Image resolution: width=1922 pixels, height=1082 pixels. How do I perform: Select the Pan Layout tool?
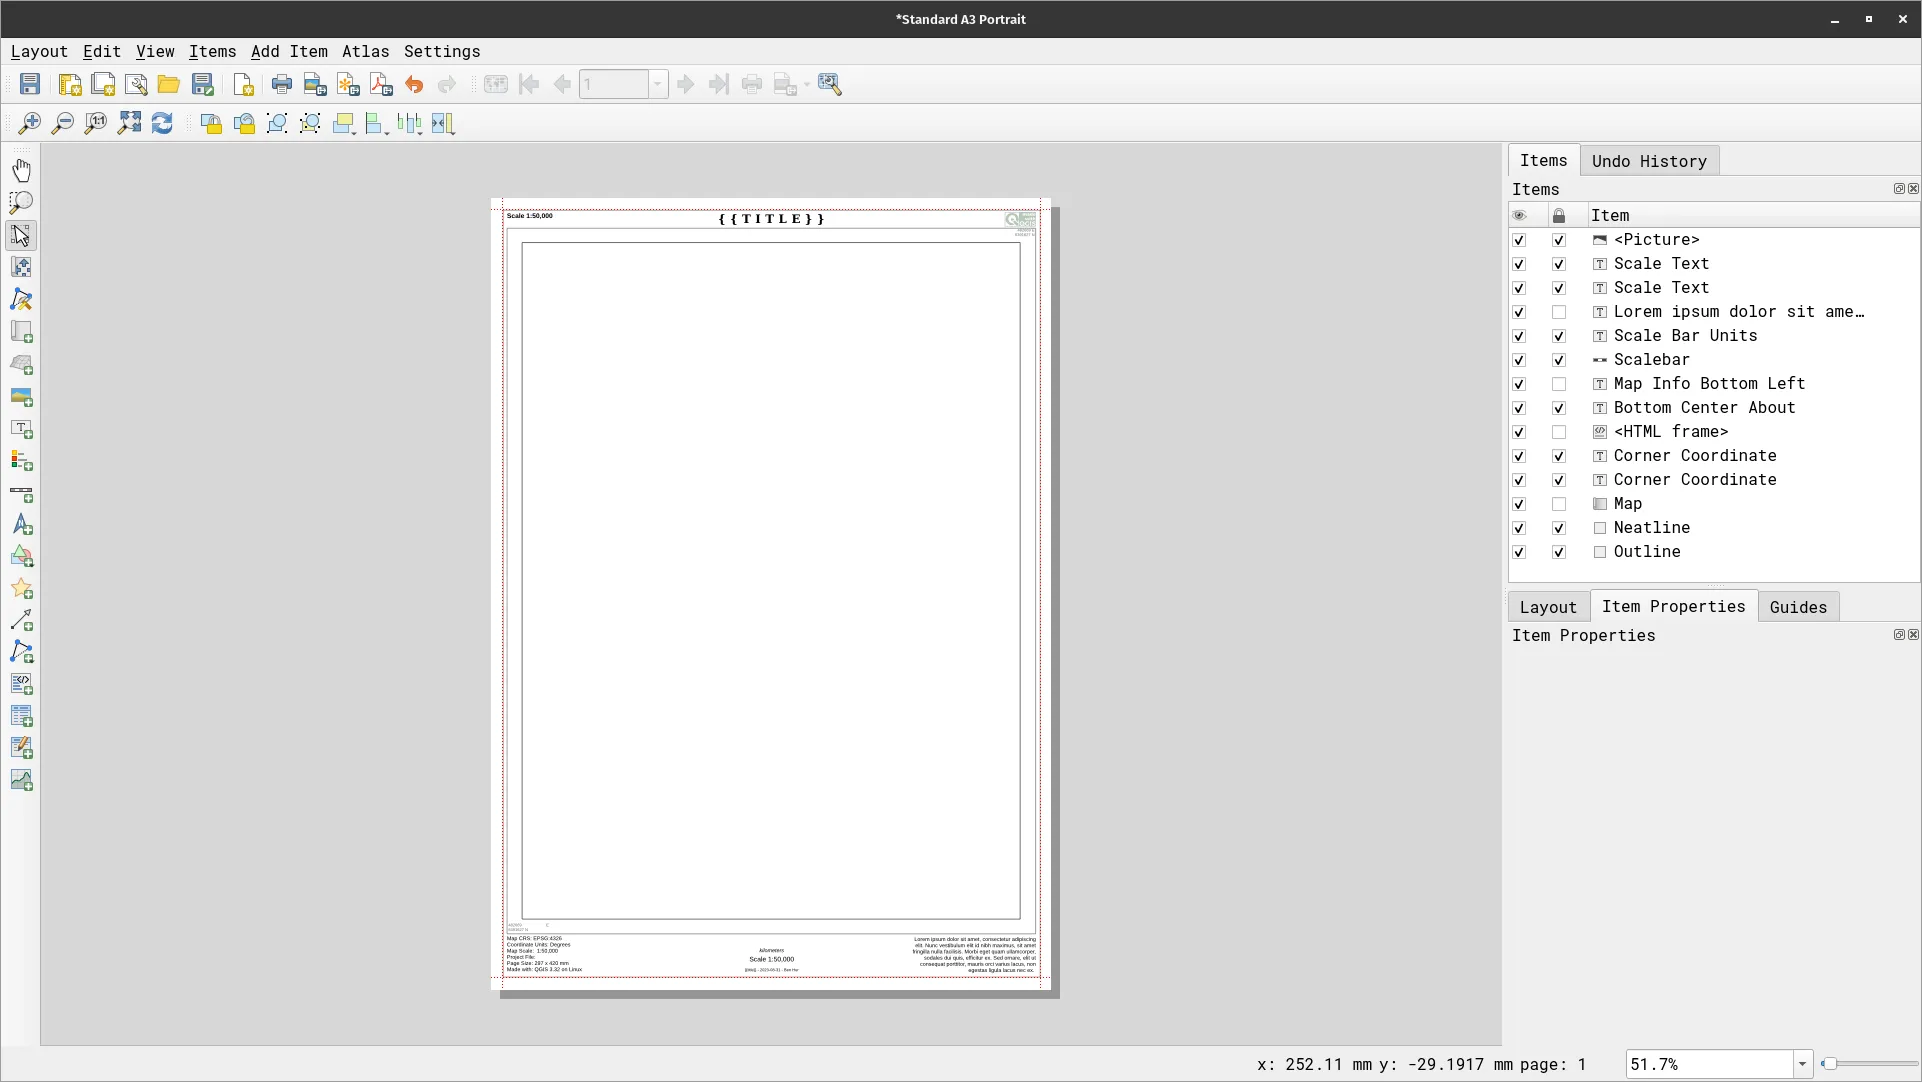pyautogui.click(x=22, y=170)
